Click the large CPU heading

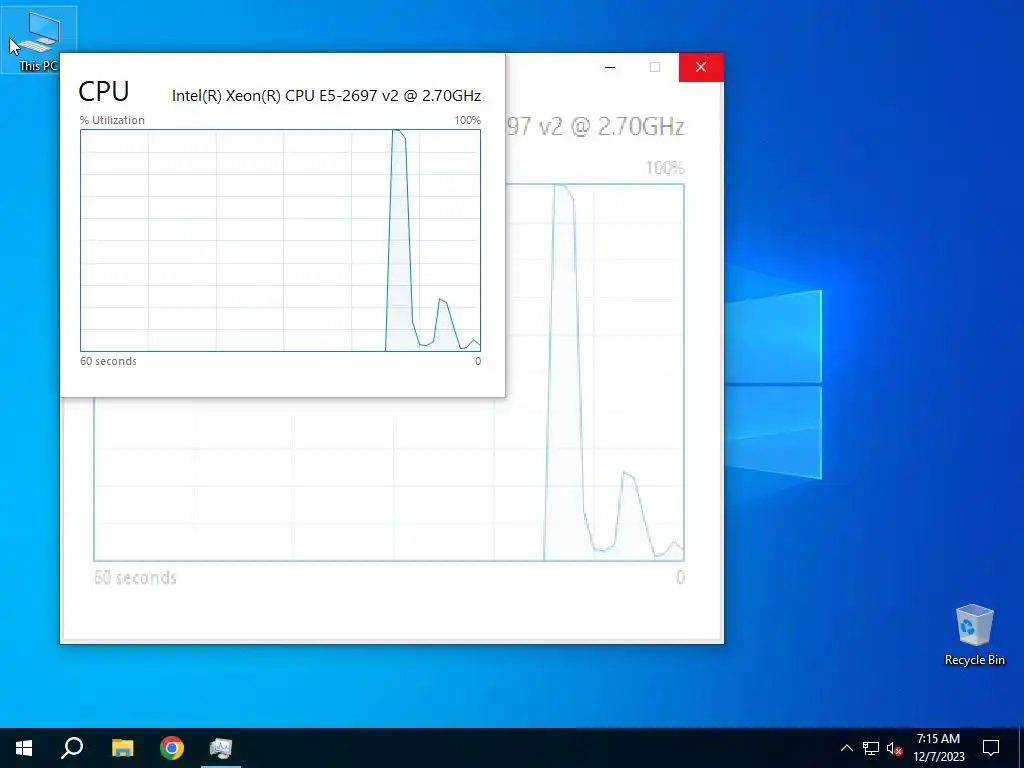(x=104, y=91)
